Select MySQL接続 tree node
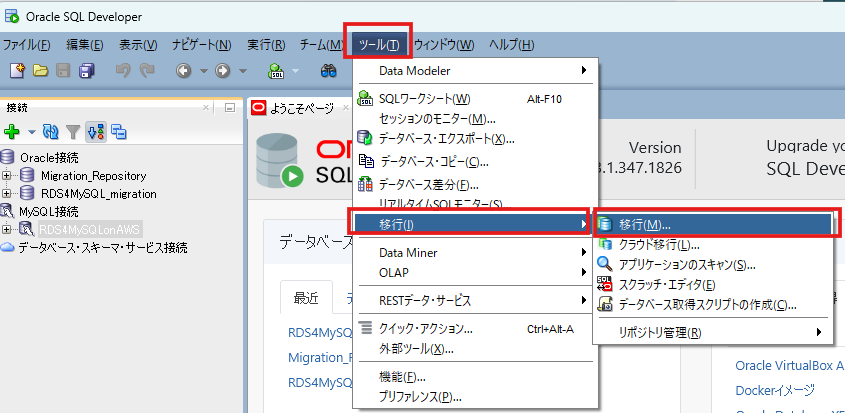The height and width of the screenshot is (413, 845). [x=49, y=211]
